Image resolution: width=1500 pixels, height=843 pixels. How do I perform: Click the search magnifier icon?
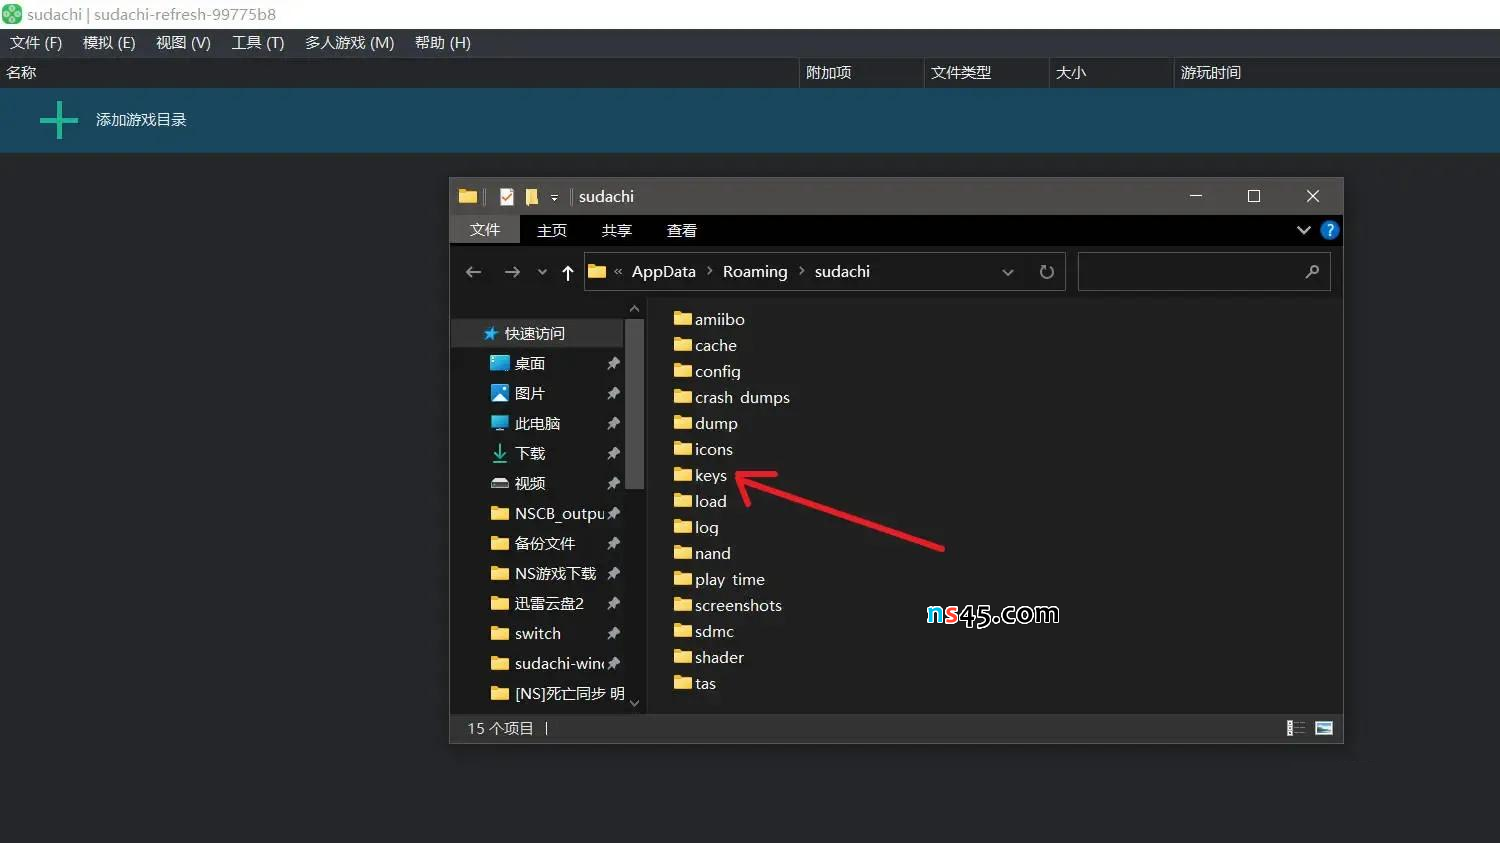pos(1312,272)
